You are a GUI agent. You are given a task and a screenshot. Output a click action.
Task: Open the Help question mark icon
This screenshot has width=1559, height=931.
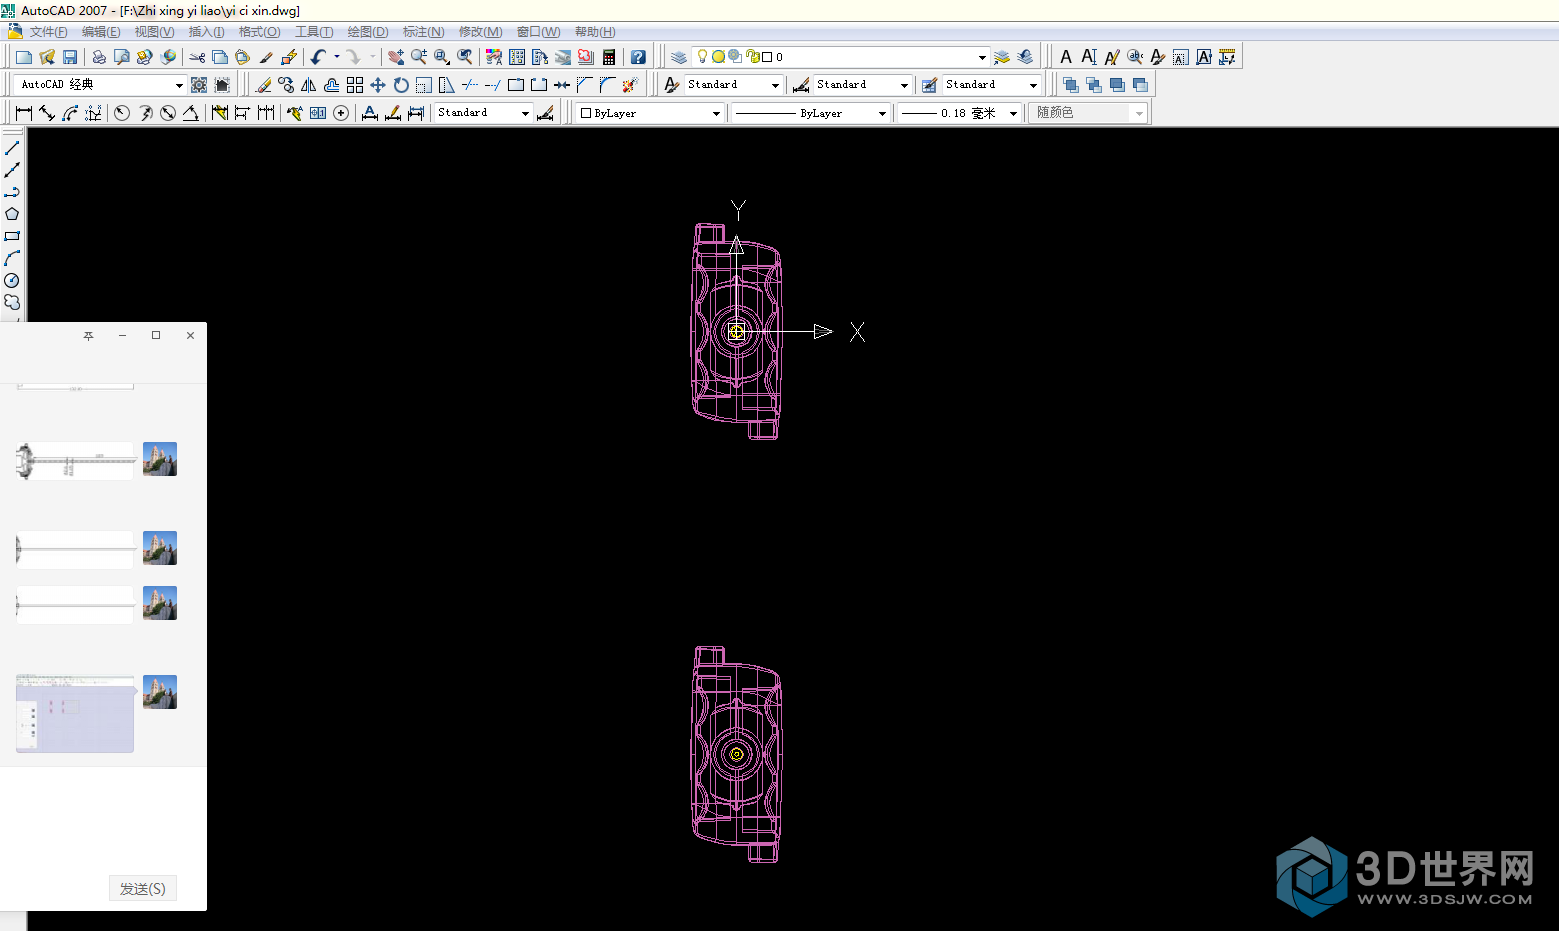coord(638,57)
